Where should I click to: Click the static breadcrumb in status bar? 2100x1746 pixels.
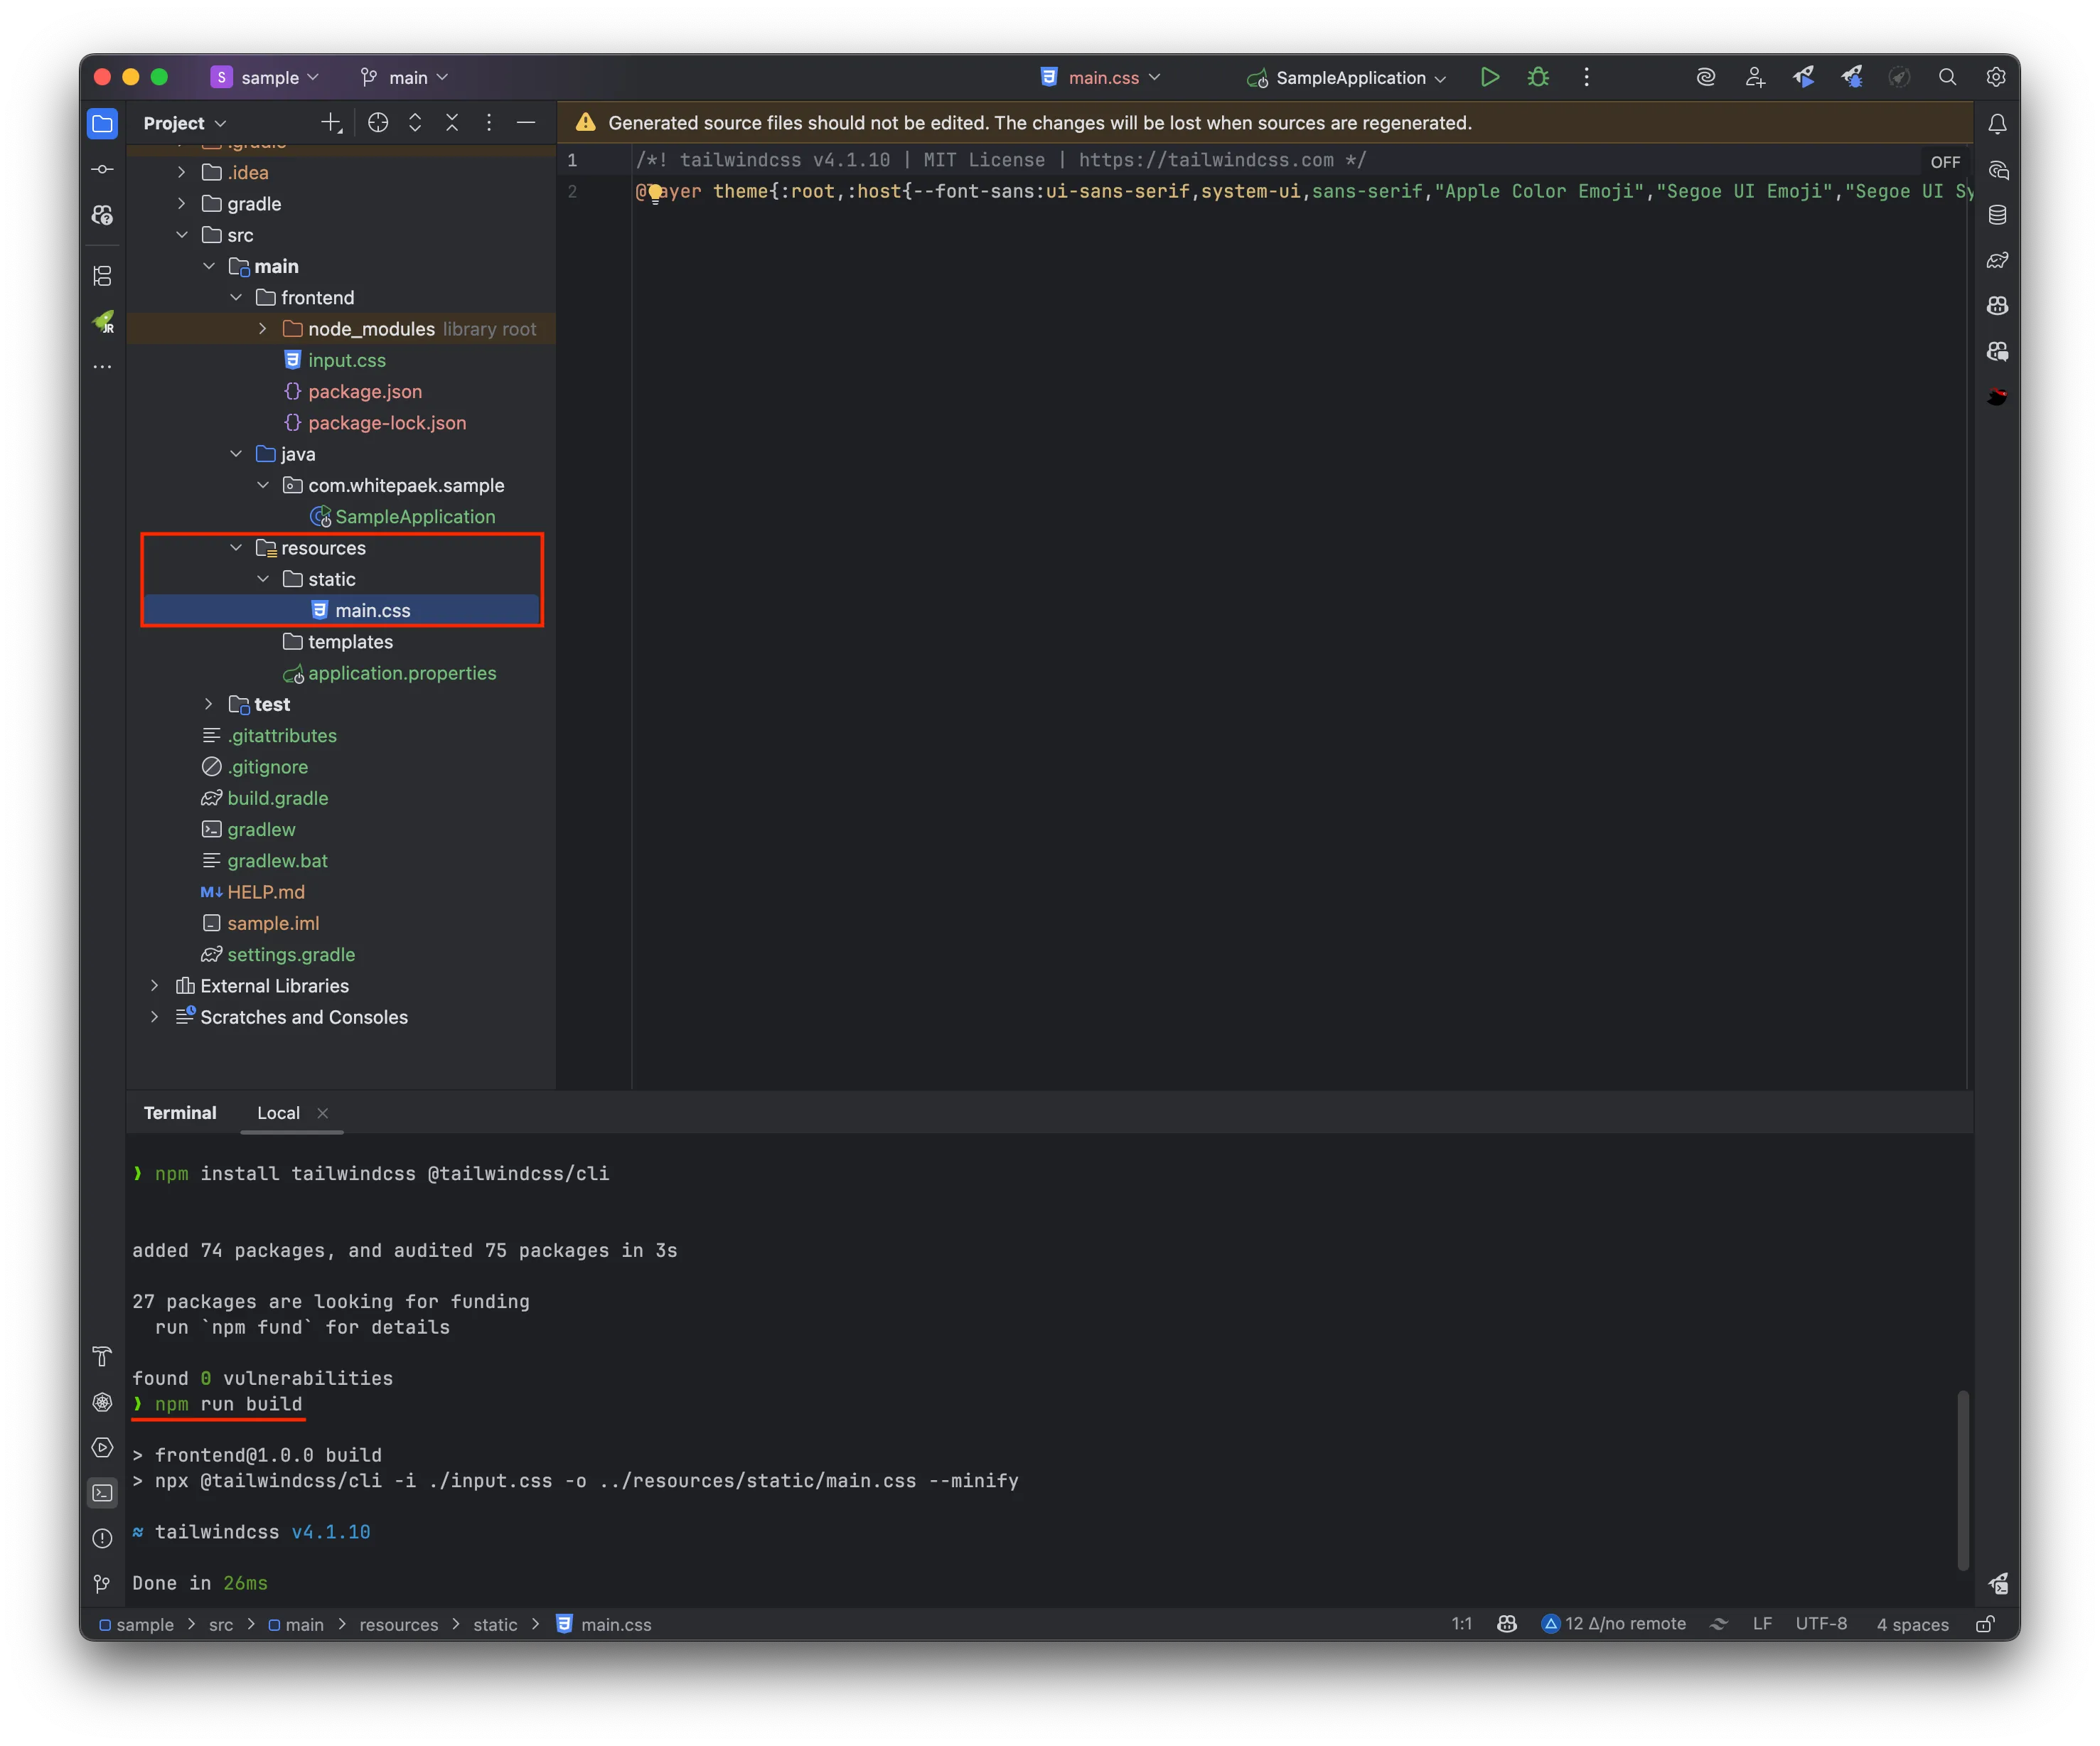click(x=495, y=1624)
